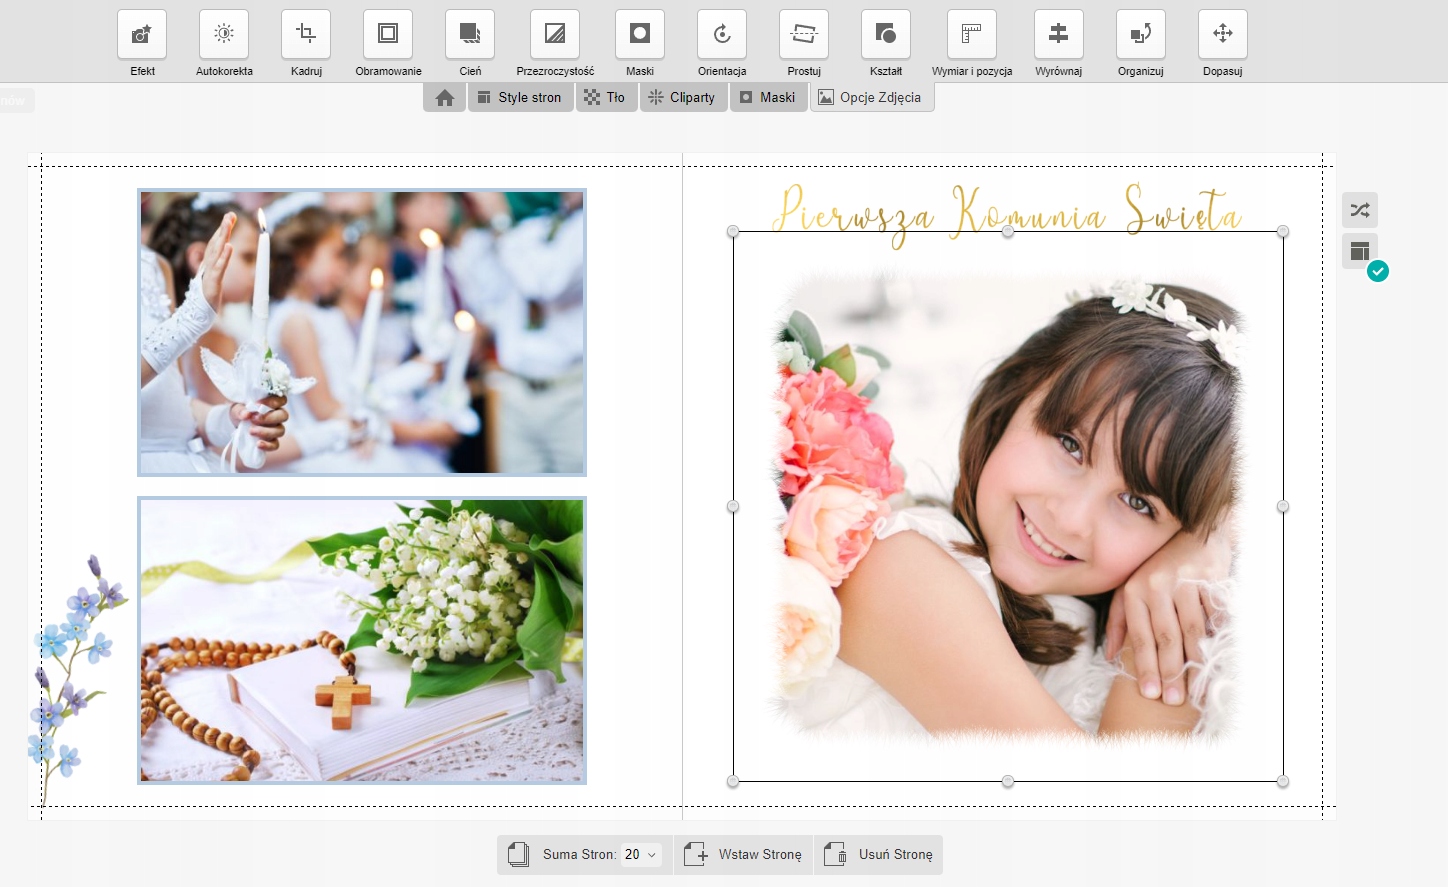
Task: Switch to the Style stron tab
Action: coord(520,98)
